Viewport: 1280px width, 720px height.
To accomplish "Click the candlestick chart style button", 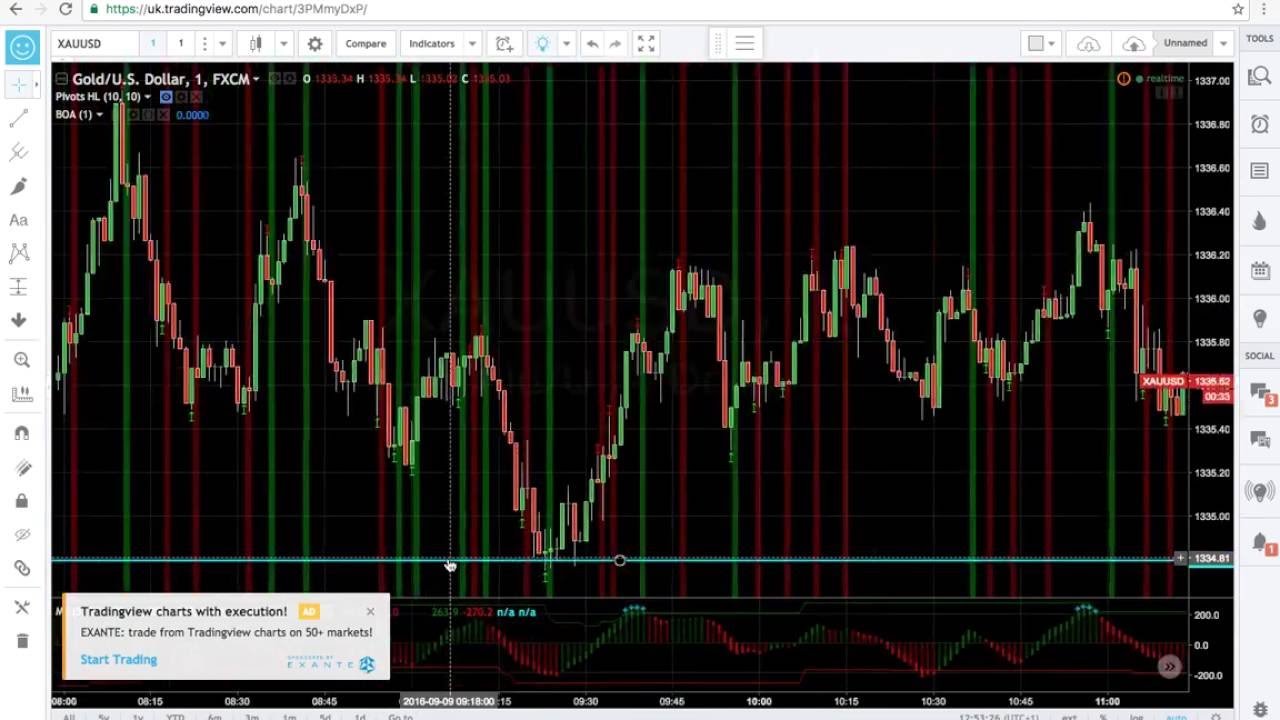I will [x=256, y=44].
